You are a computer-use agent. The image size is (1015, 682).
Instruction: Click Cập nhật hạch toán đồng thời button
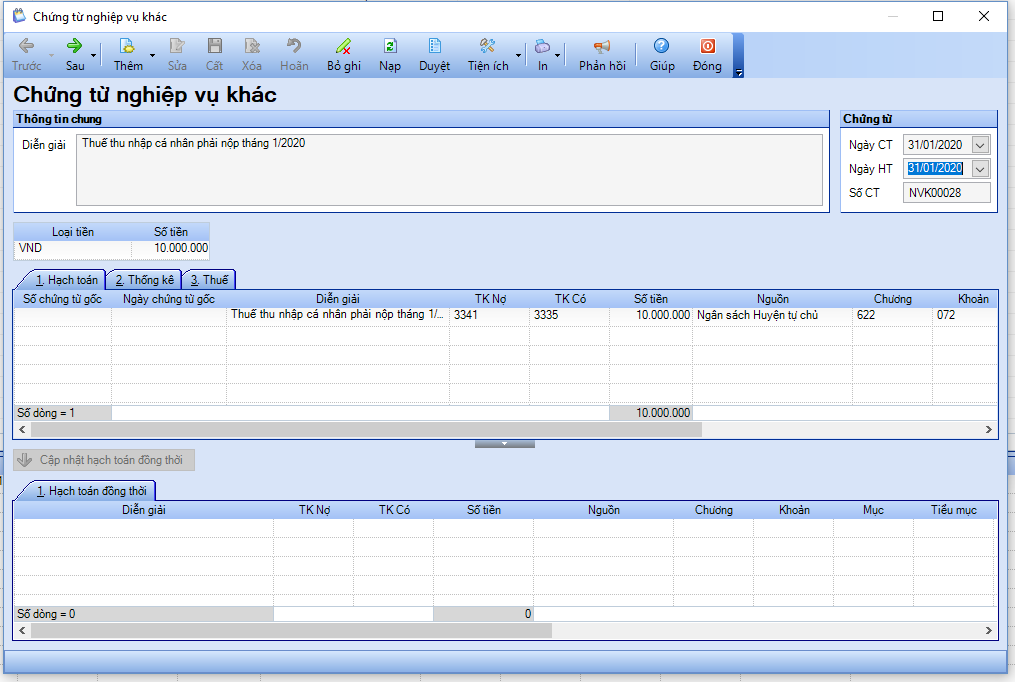(x=104, y=460)
